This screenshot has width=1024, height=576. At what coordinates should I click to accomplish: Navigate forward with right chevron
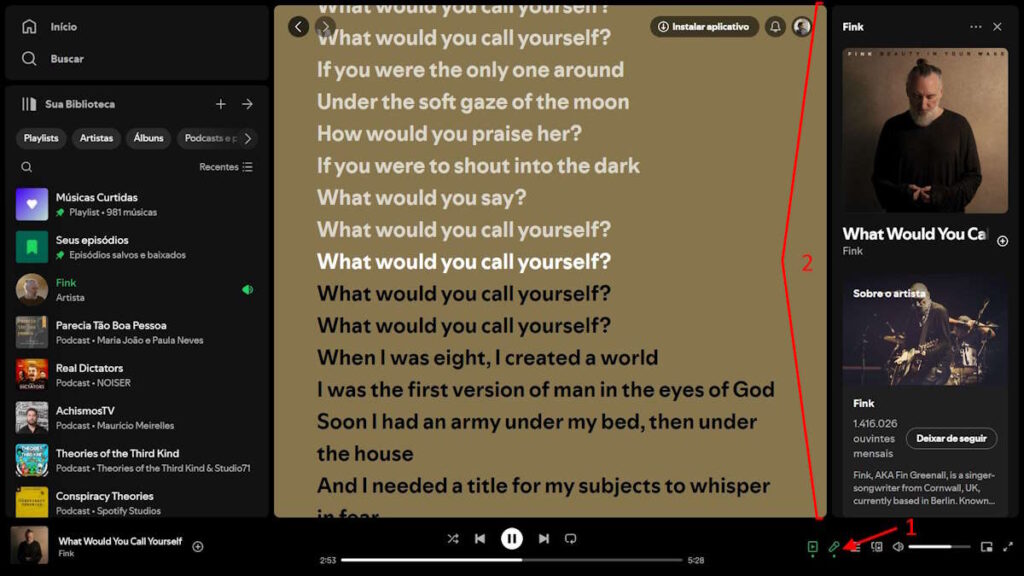point(325,27)
